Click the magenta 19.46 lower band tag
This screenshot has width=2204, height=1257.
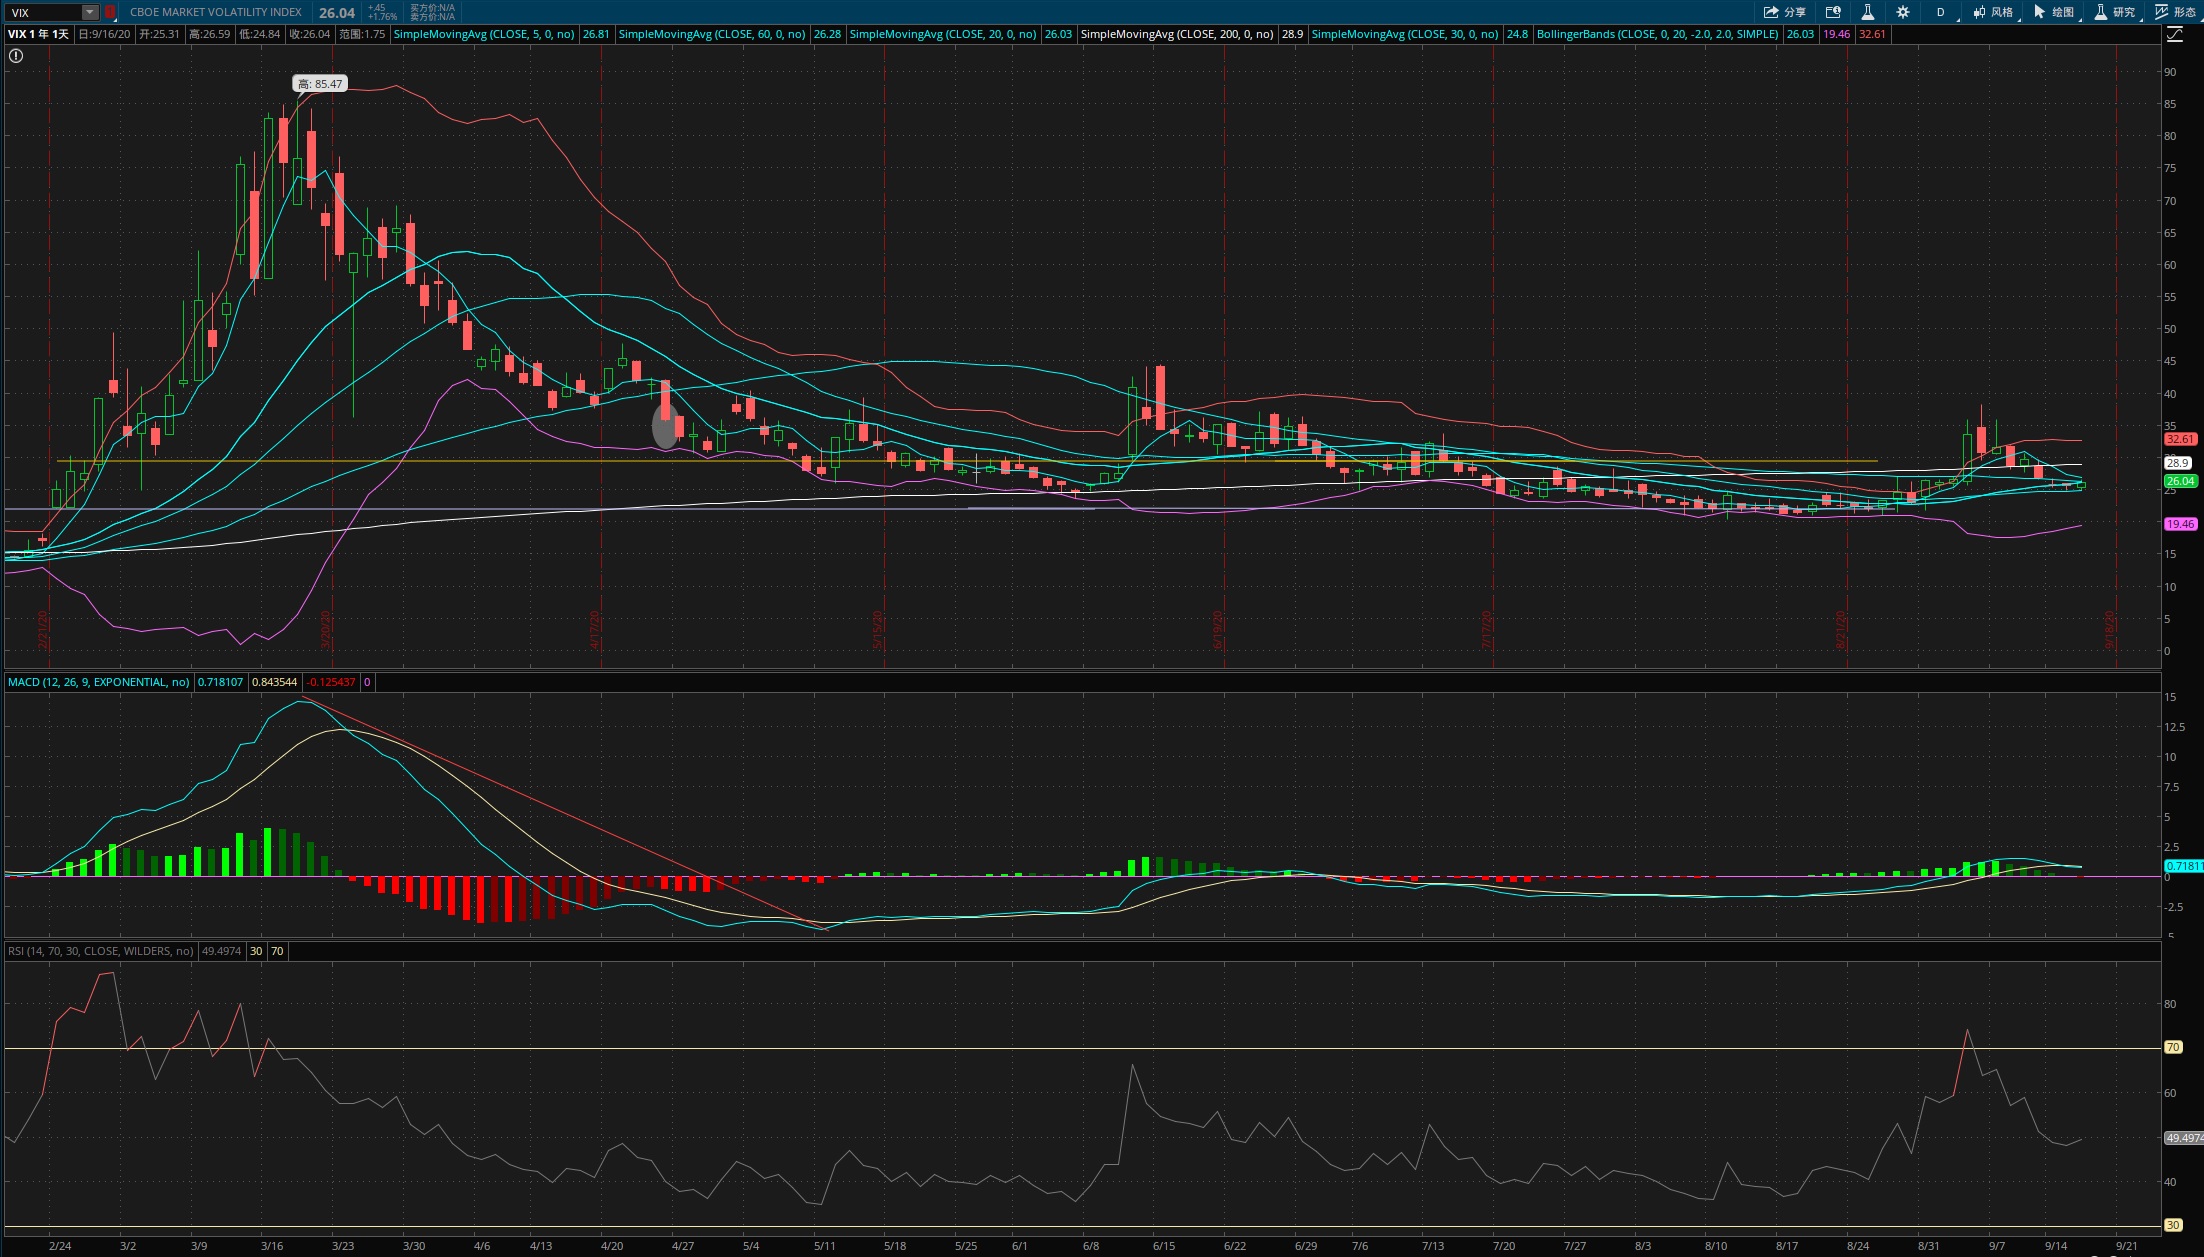(x=2180, y=524)
